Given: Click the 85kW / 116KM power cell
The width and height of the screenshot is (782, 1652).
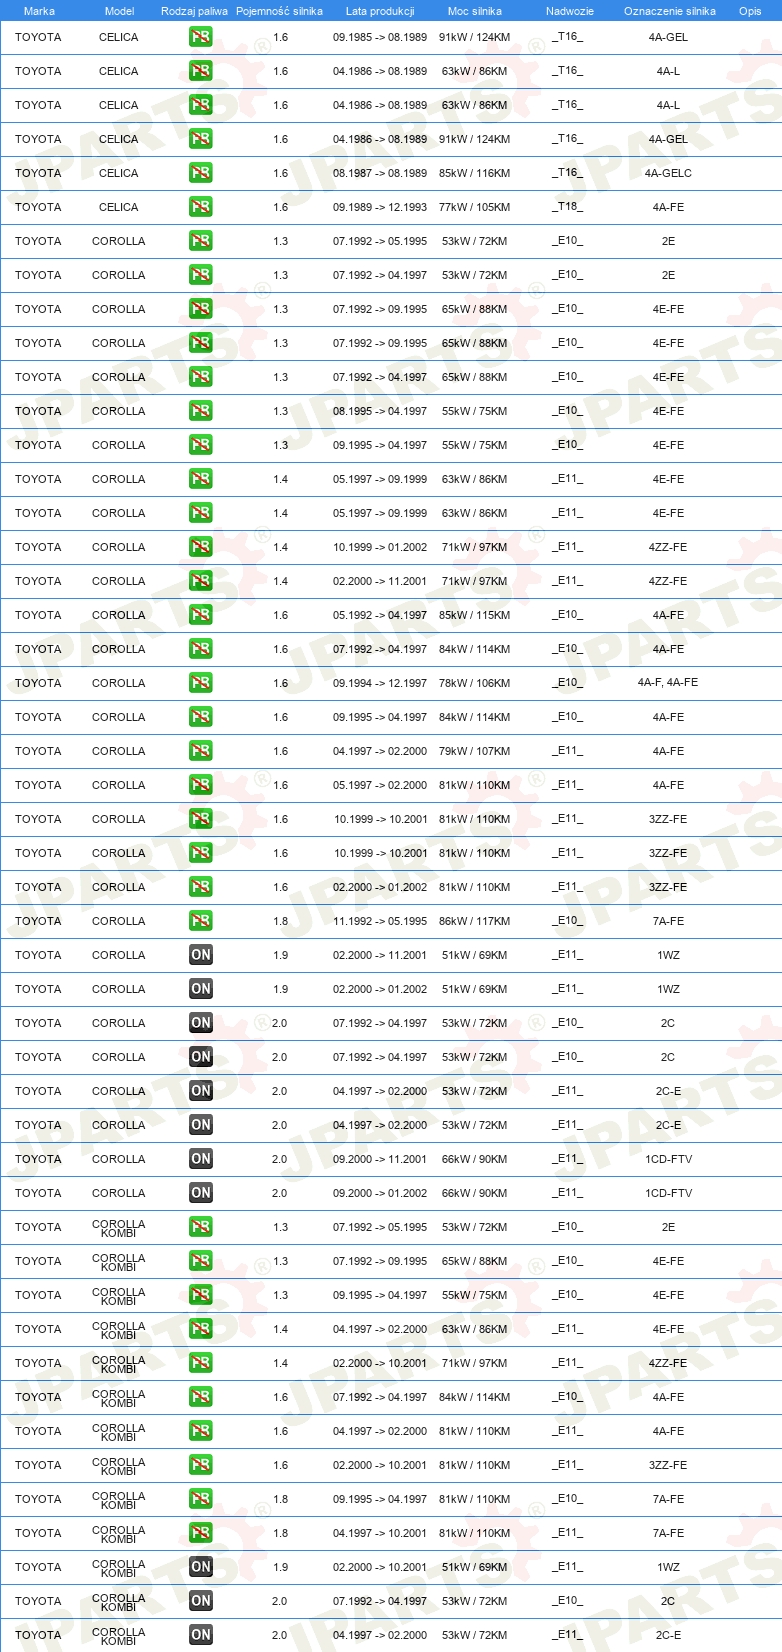Looking at the screenshot, I should coord(474,173).
